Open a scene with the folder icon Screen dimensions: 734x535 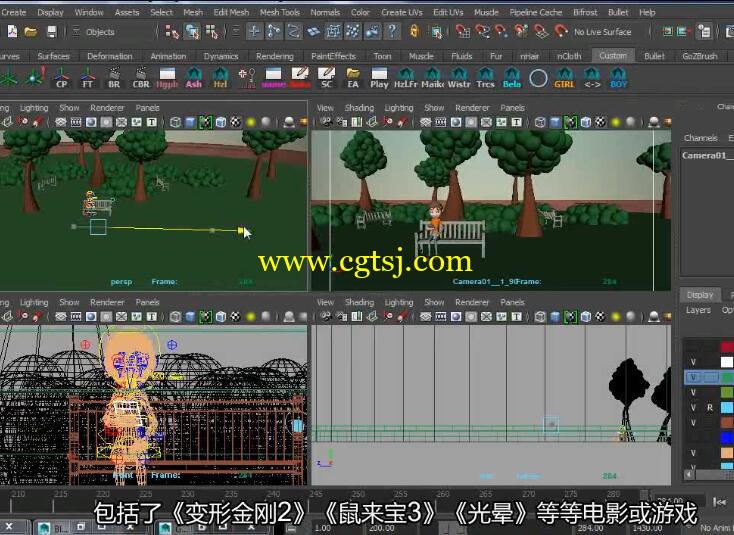[x=31, y=31]
